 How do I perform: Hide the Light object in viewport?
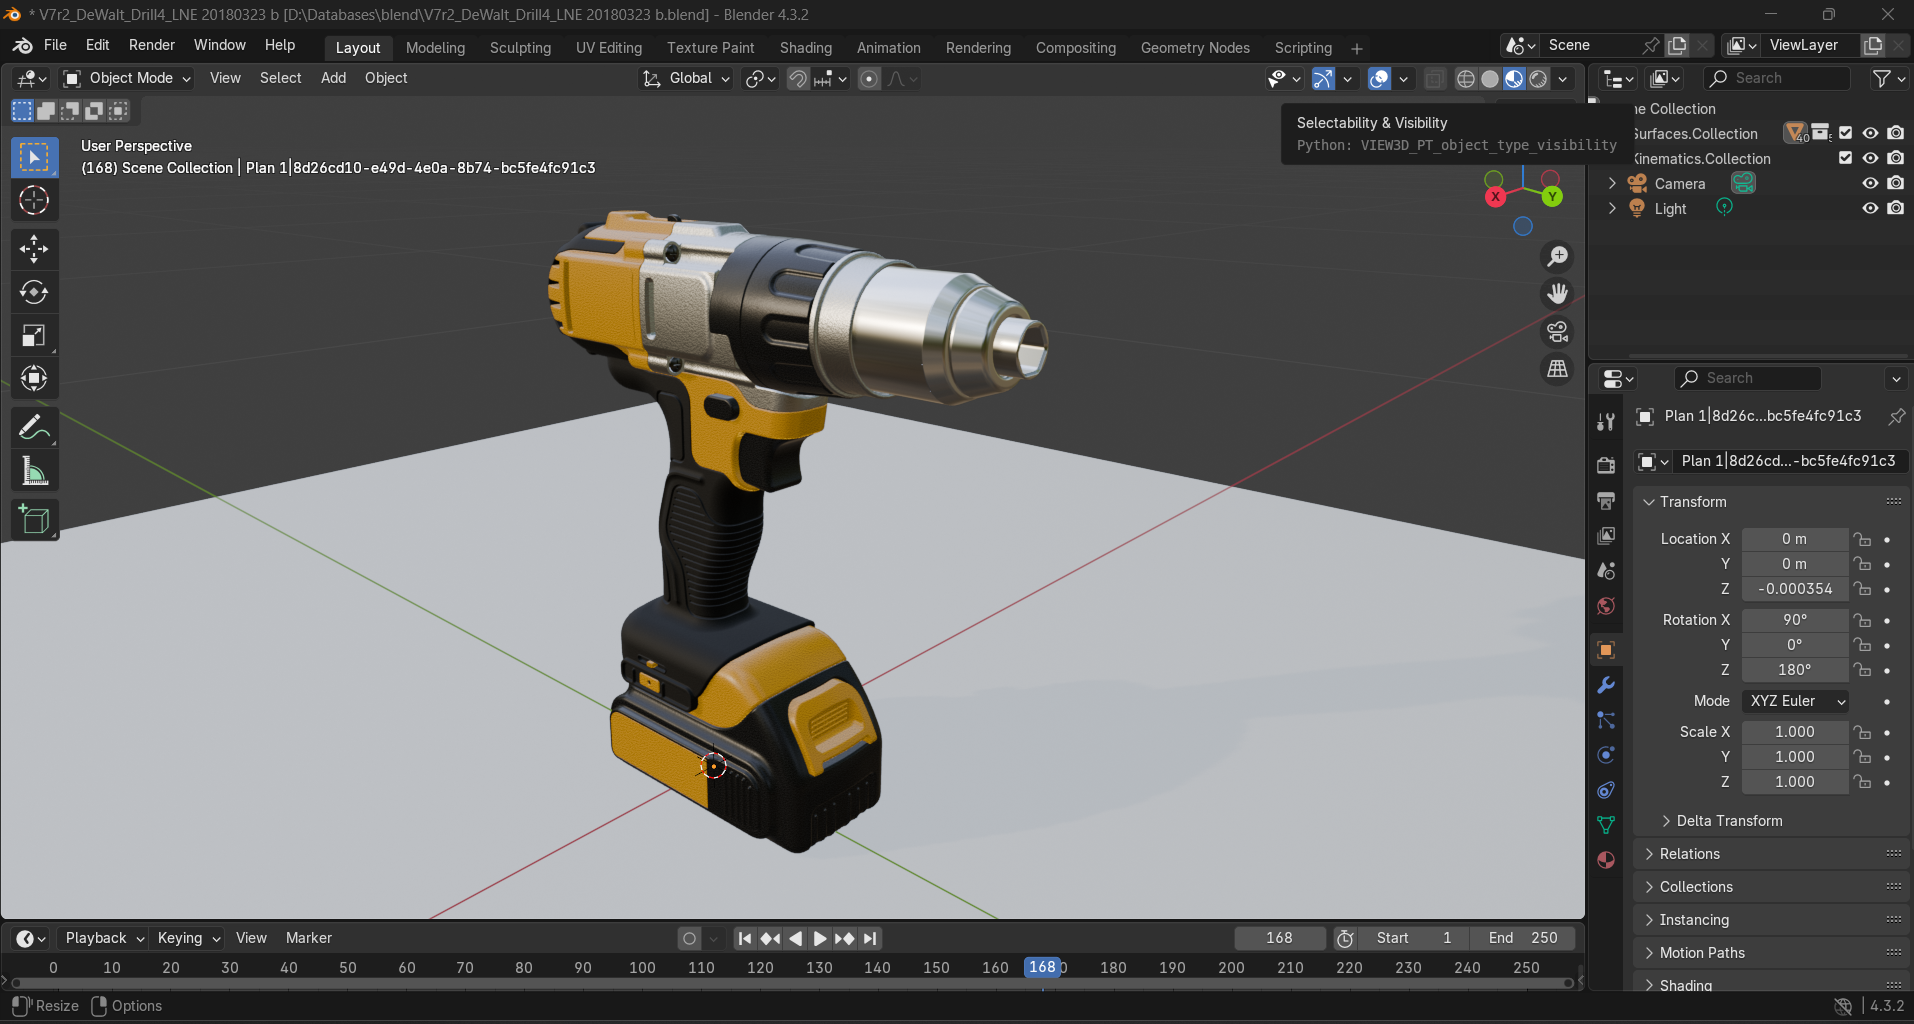point(1869,208)
